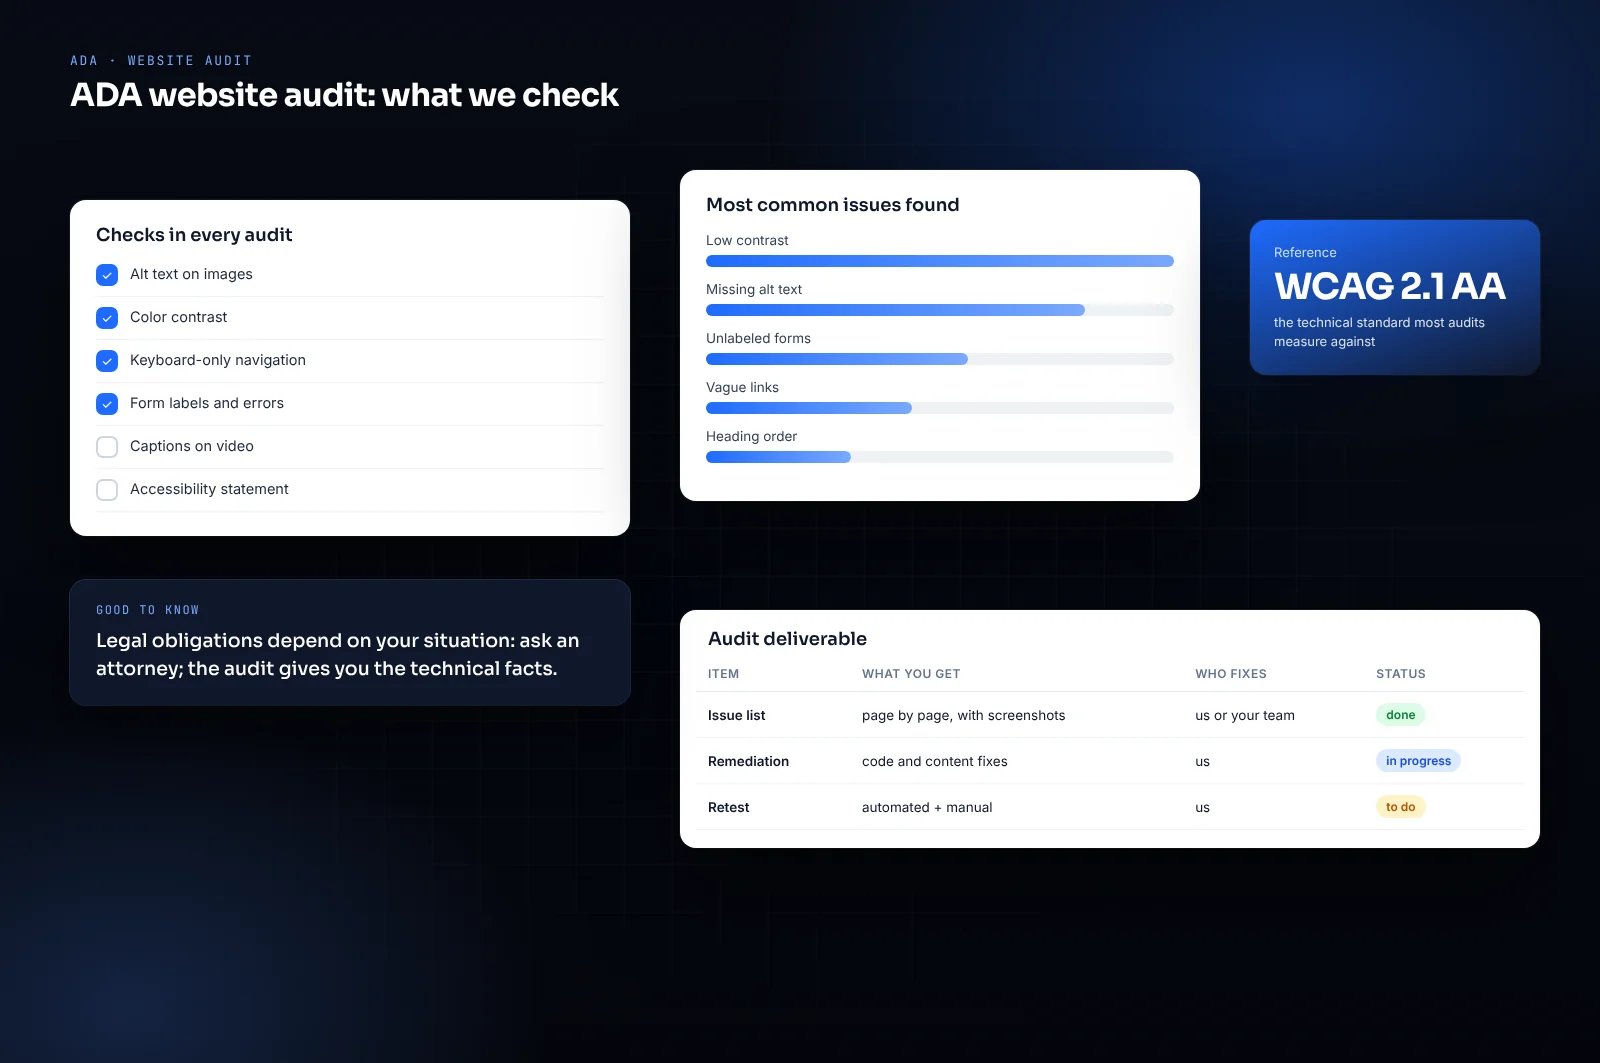Uncheck Keyboard-only navigation checkbox

[107, 361]
